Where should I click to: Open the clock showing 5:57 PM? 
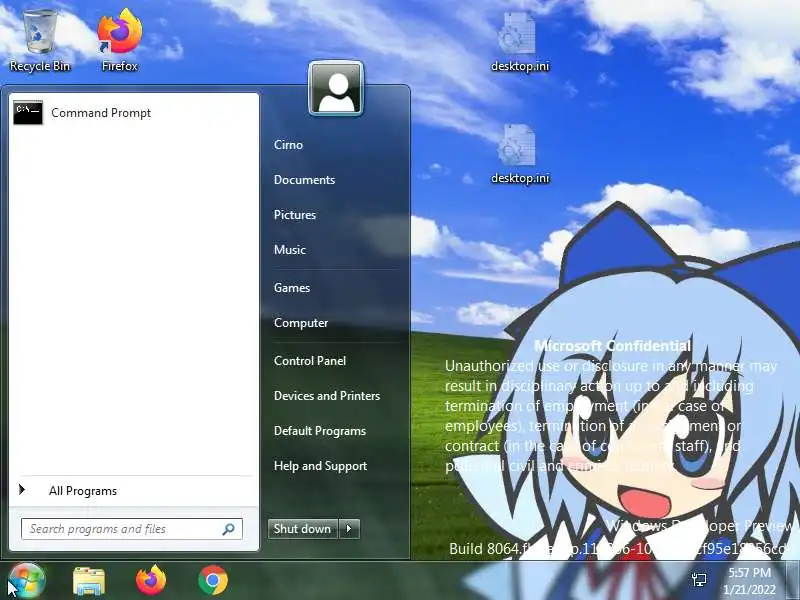click(x=749, y=581)
